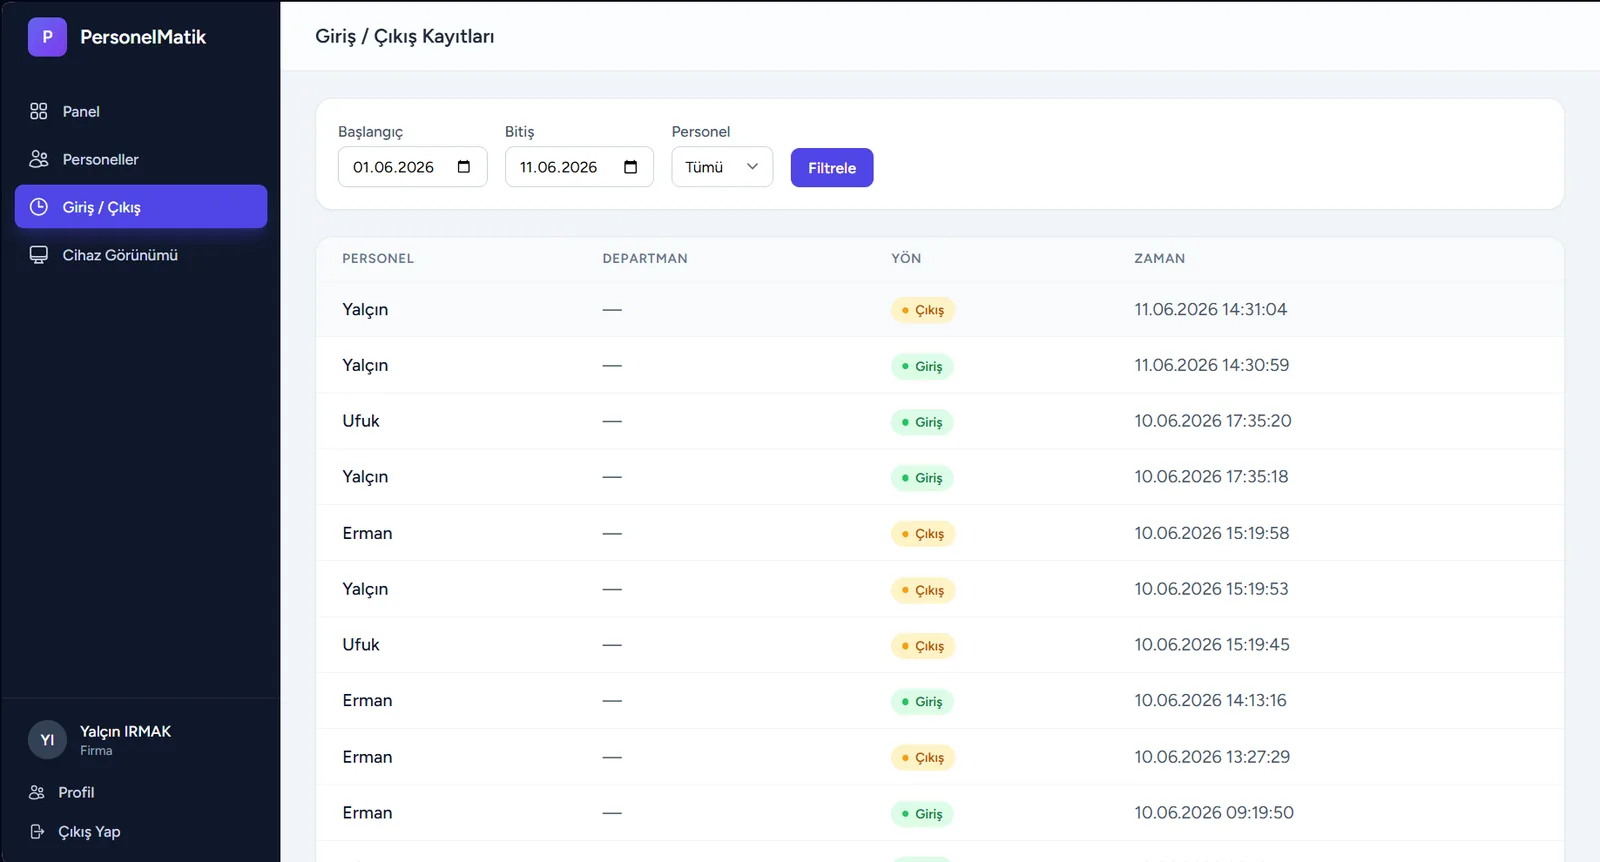
Task: Click the Başlangıç date field 01.06.2026
Action: pos(412,167)
